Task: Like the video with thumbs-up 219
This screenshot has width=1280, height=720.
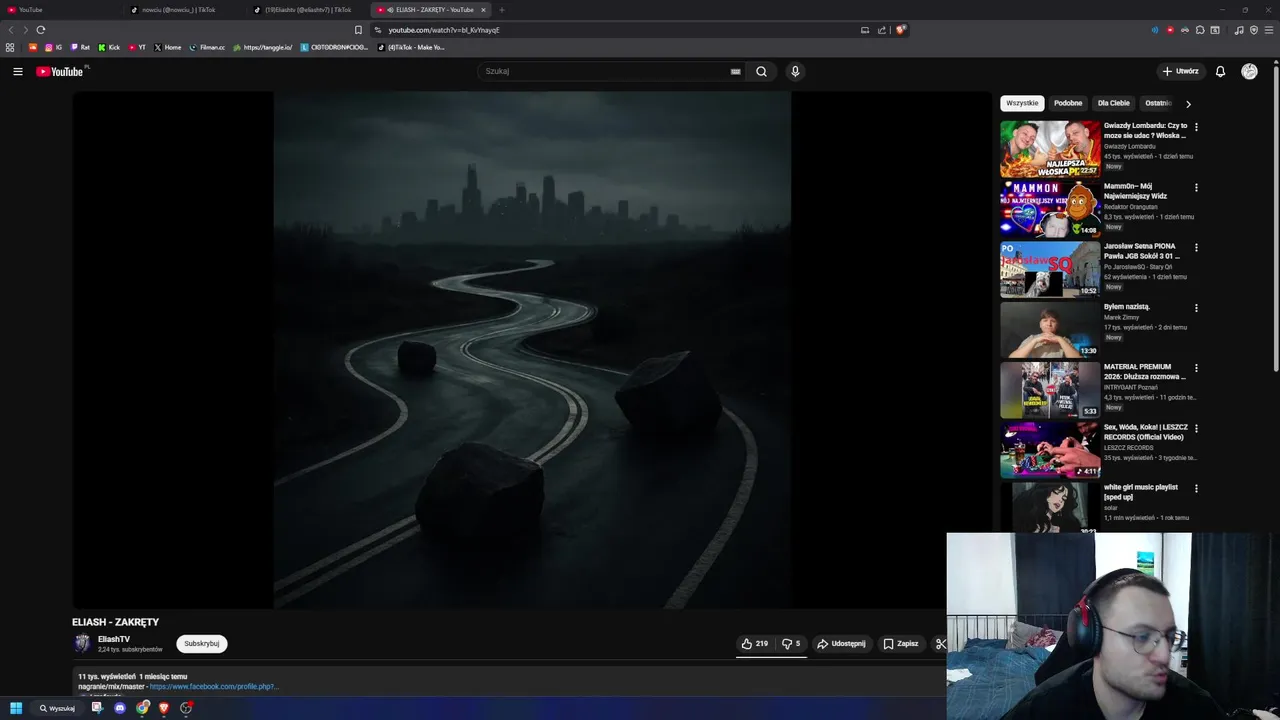Action: click(x=755, y=644)
